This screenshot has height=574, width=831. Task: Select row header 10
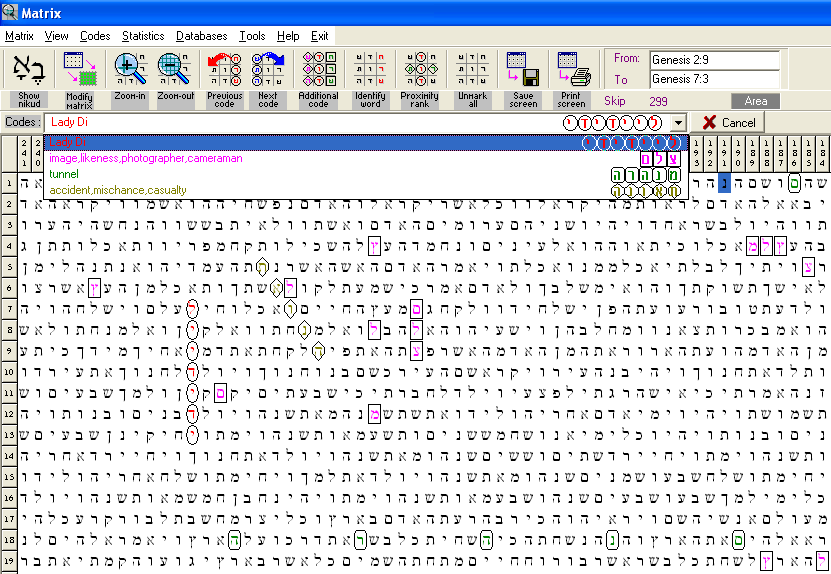(x=9, y=372)
